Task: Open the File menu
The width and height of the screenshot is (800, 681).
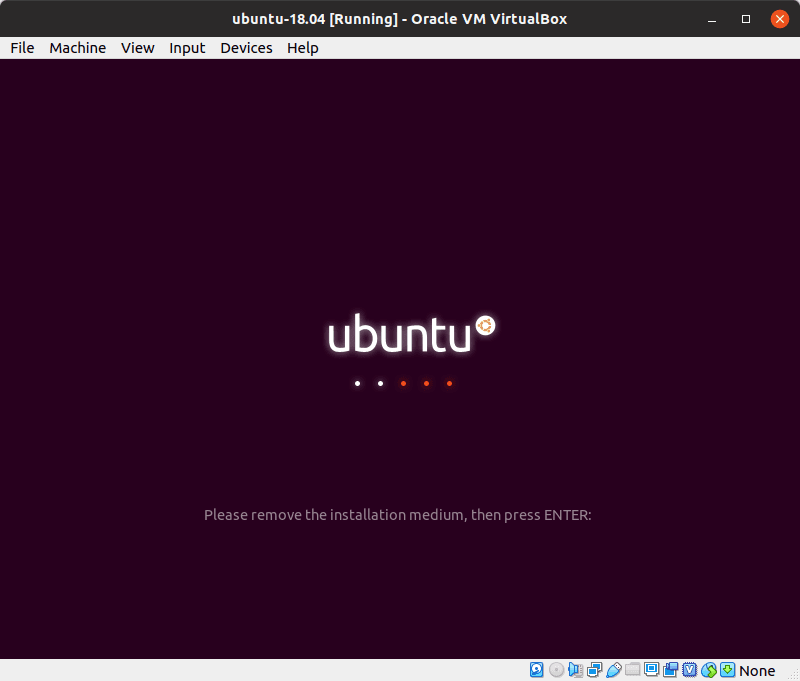Action: [22, 48]
